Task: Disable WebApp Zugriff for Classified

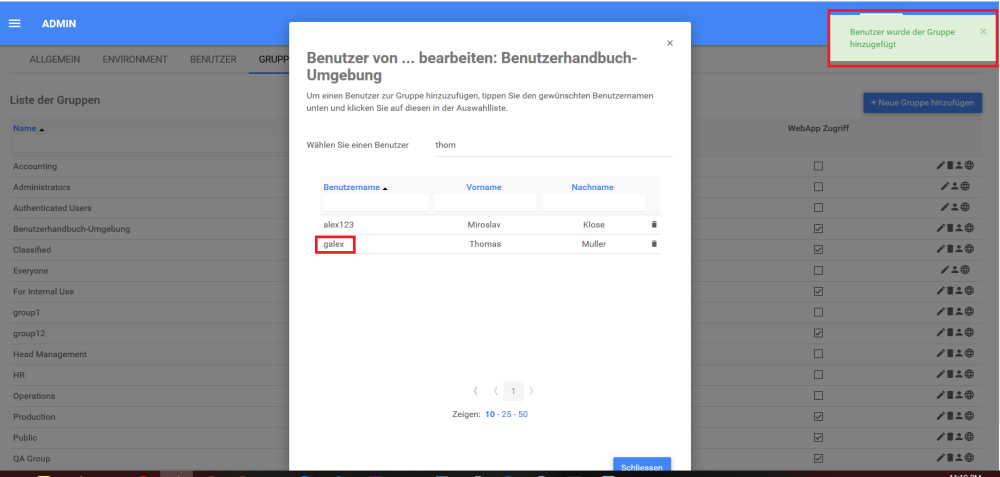Action: (818, 249)
